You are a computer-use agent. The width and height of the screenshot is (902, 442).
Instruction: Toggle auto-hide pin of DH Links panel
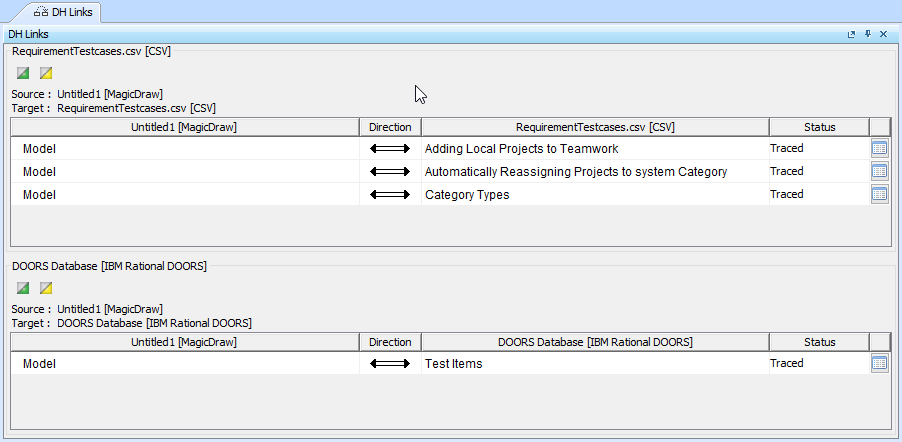[868, 35]
